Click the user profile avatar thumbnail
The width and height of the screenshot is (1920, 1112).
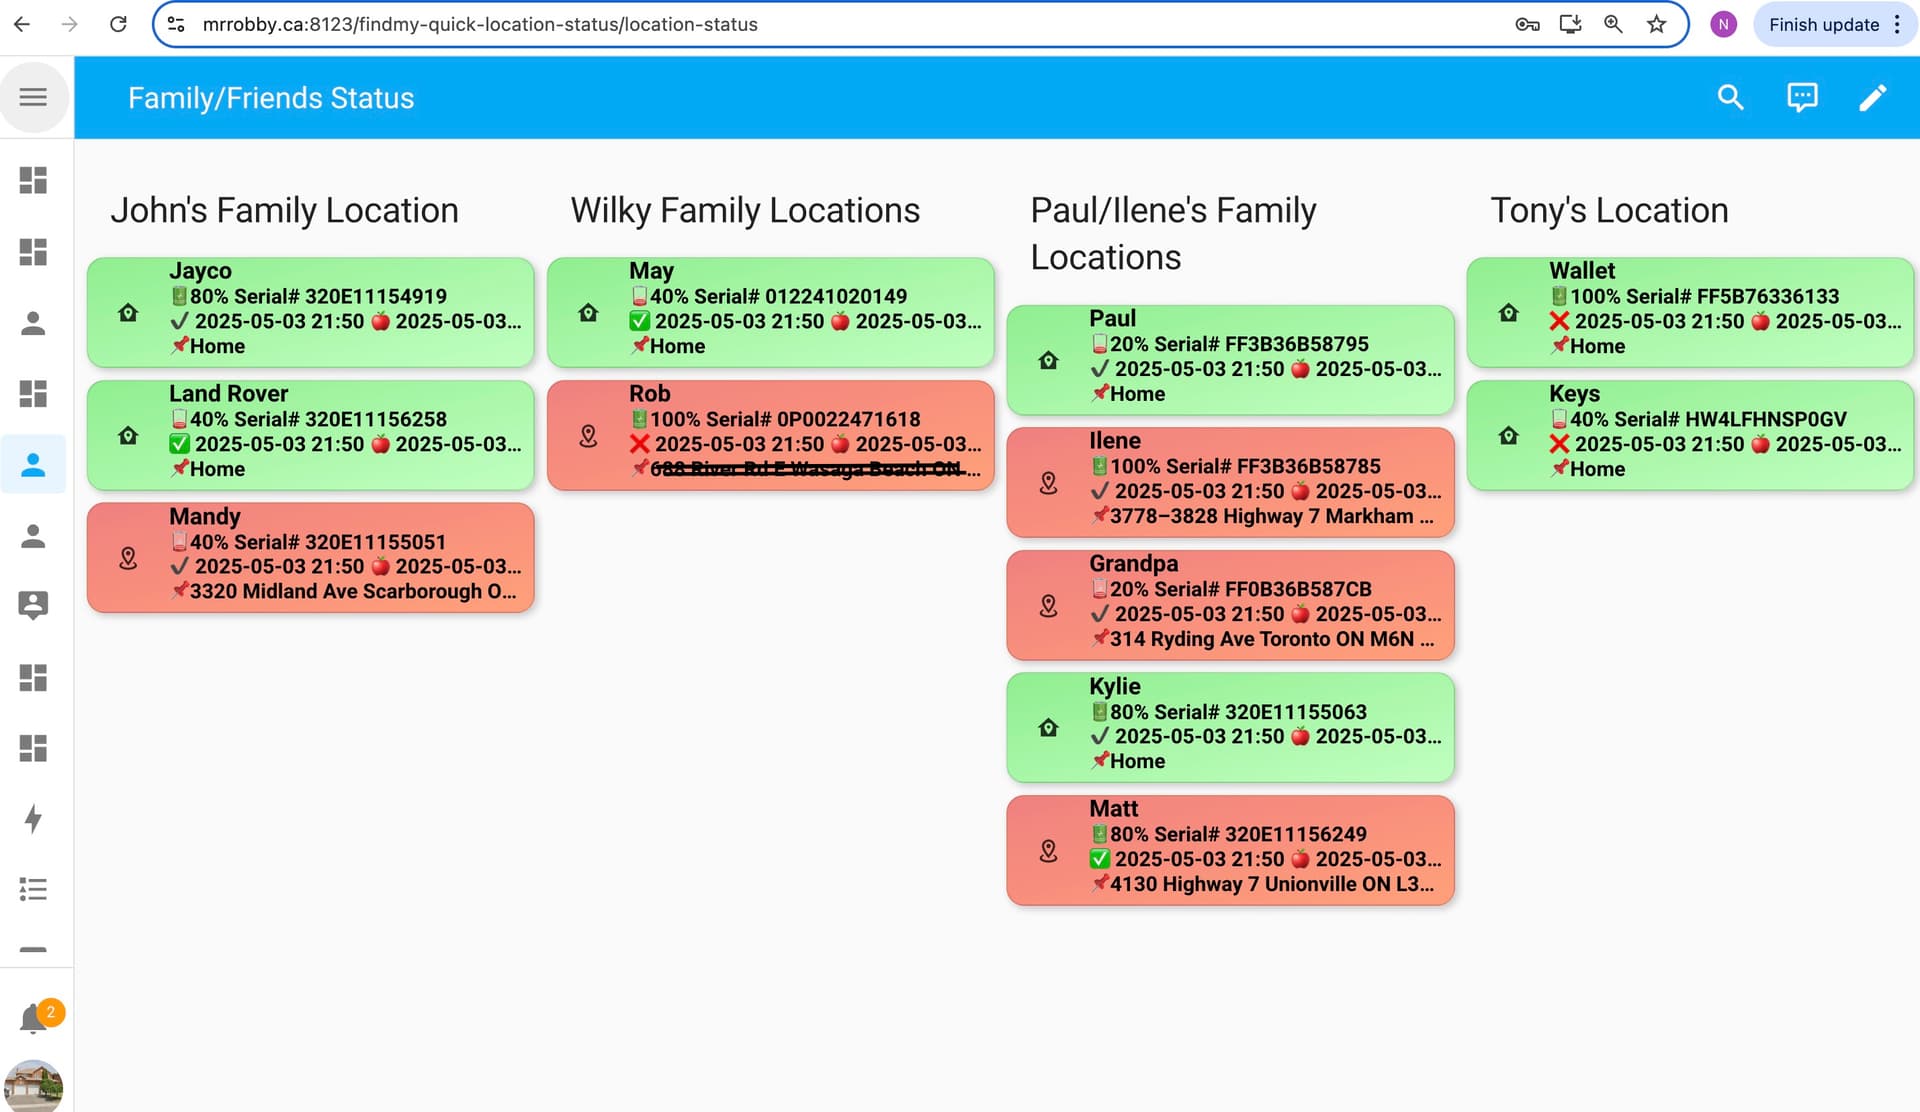33,1087
